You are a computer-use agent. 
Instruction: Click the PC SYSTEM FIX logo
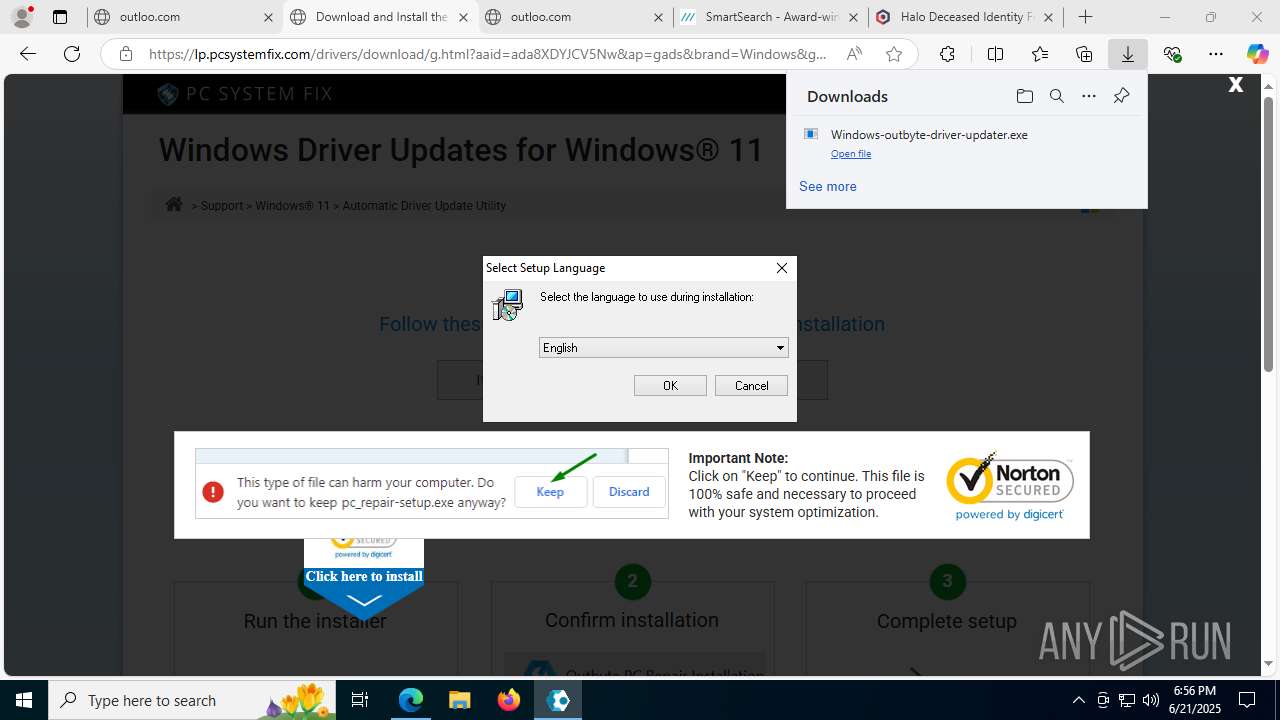point(245,94)
